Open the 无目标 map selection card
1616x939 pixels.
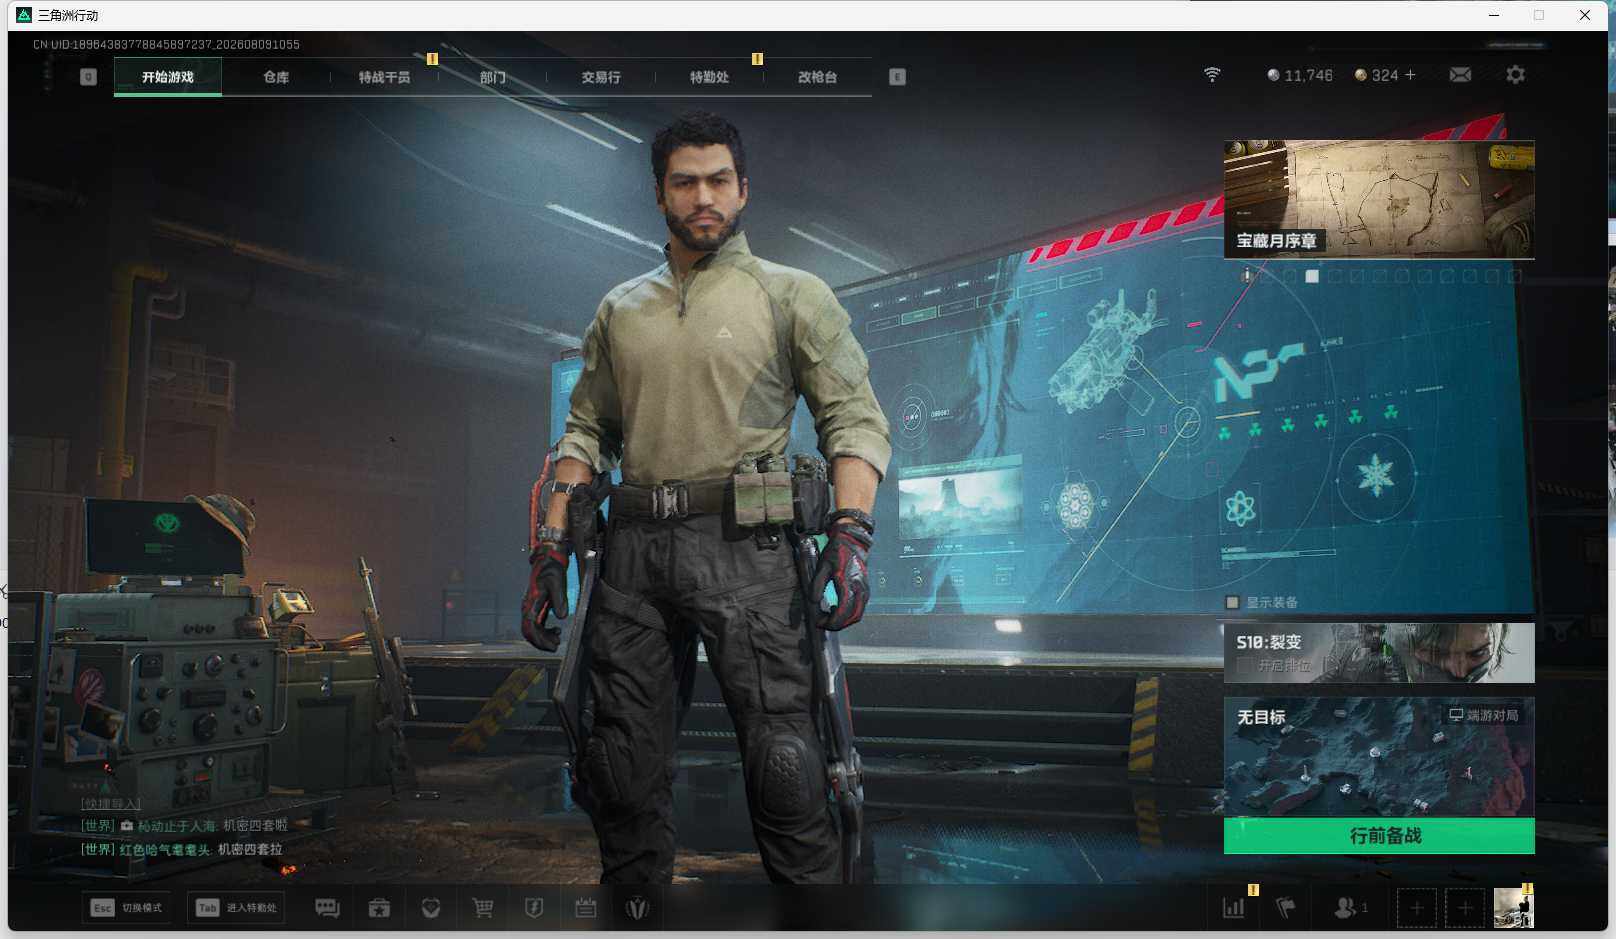click(x=1379, y=757)
